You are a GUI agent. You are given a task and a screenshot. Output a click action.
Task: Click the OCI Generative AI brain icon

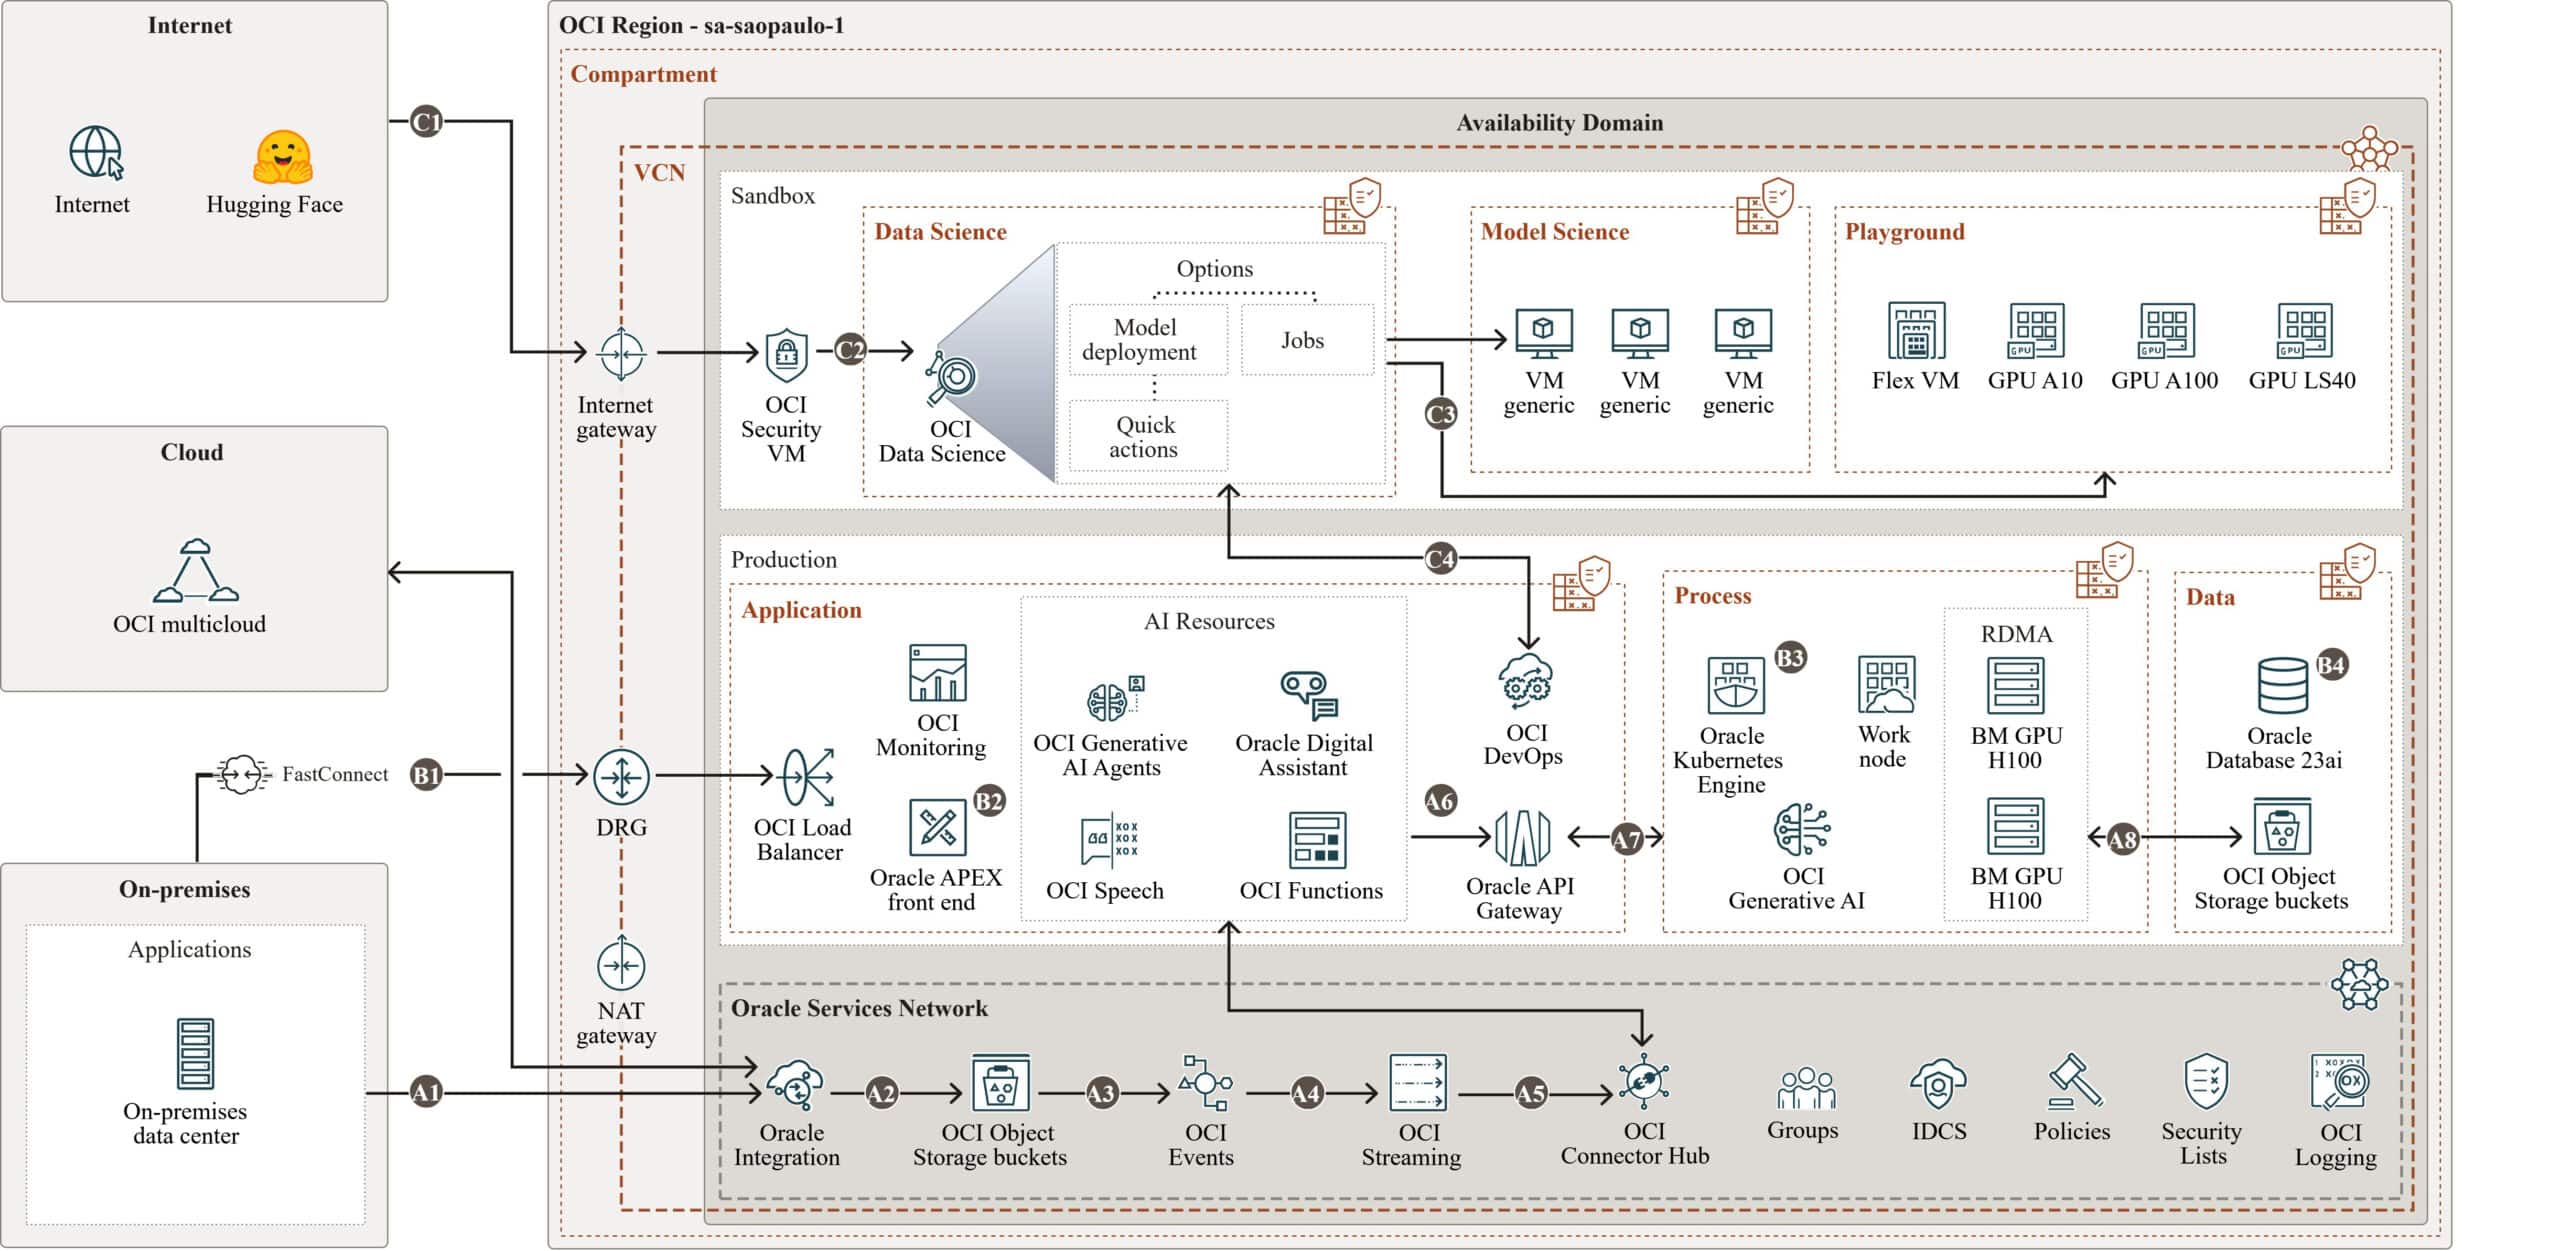pos(1802,829)
